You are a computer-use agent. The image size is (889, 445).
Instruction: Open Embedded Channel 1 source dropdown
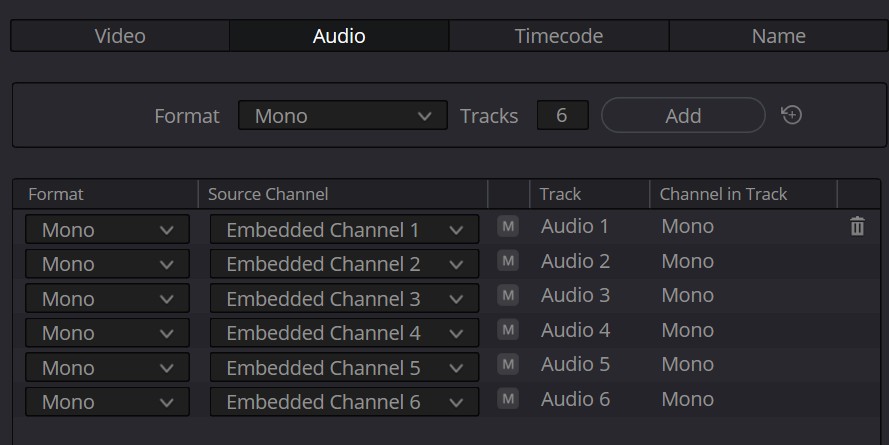(344, 230)
